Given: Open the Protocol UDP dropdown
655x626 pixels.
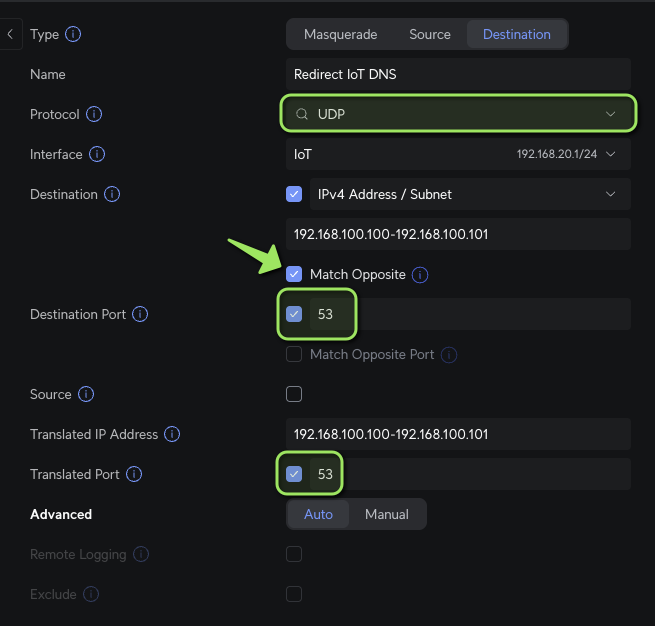Looking at the screenshot, I should coord(458,114).
